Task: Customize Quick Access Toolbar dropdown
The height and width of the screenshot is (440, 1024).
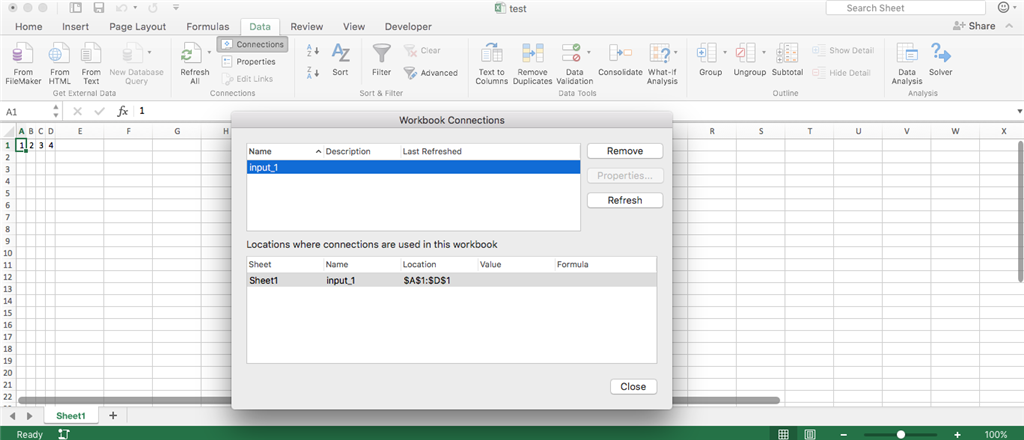Action: pyautogui.click(x=176, y=8)
